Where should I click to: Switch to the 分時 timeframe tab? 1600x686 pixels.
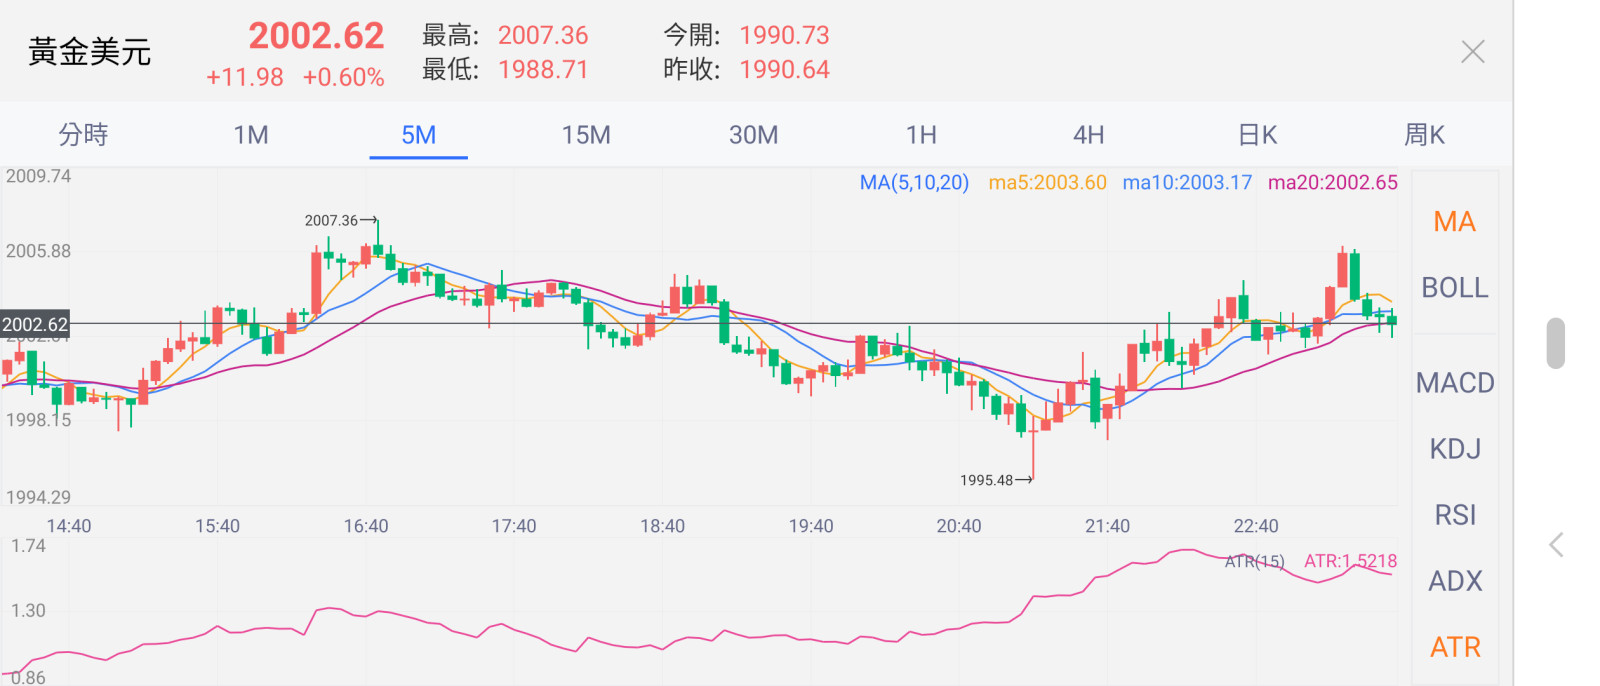click(x=83, y=135)
